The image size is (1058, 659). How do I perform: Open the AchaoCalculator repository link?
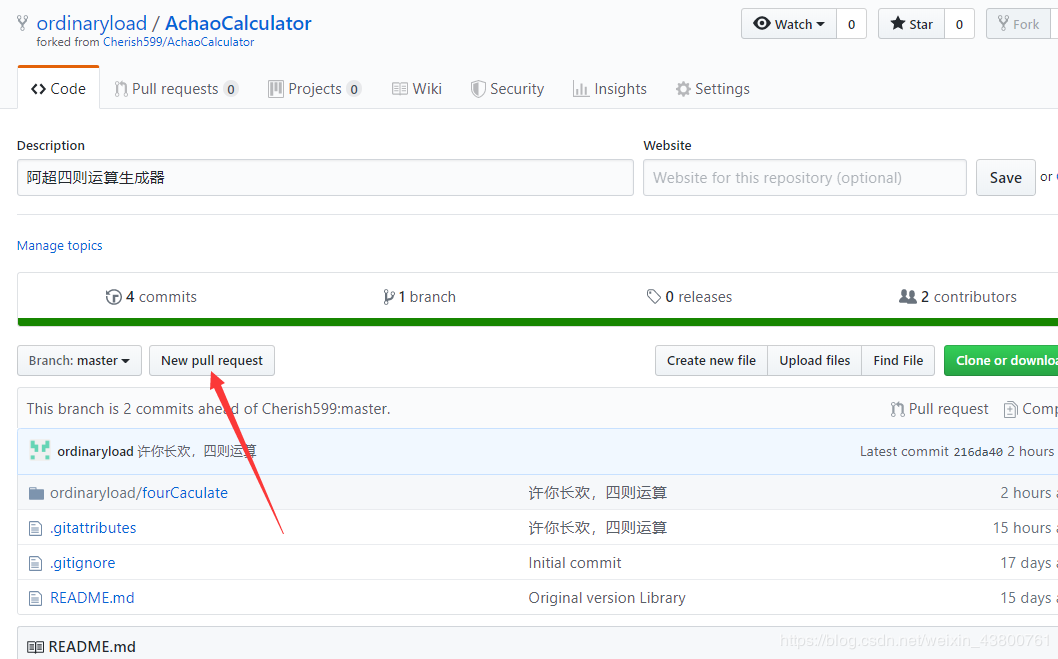(238, 24)
